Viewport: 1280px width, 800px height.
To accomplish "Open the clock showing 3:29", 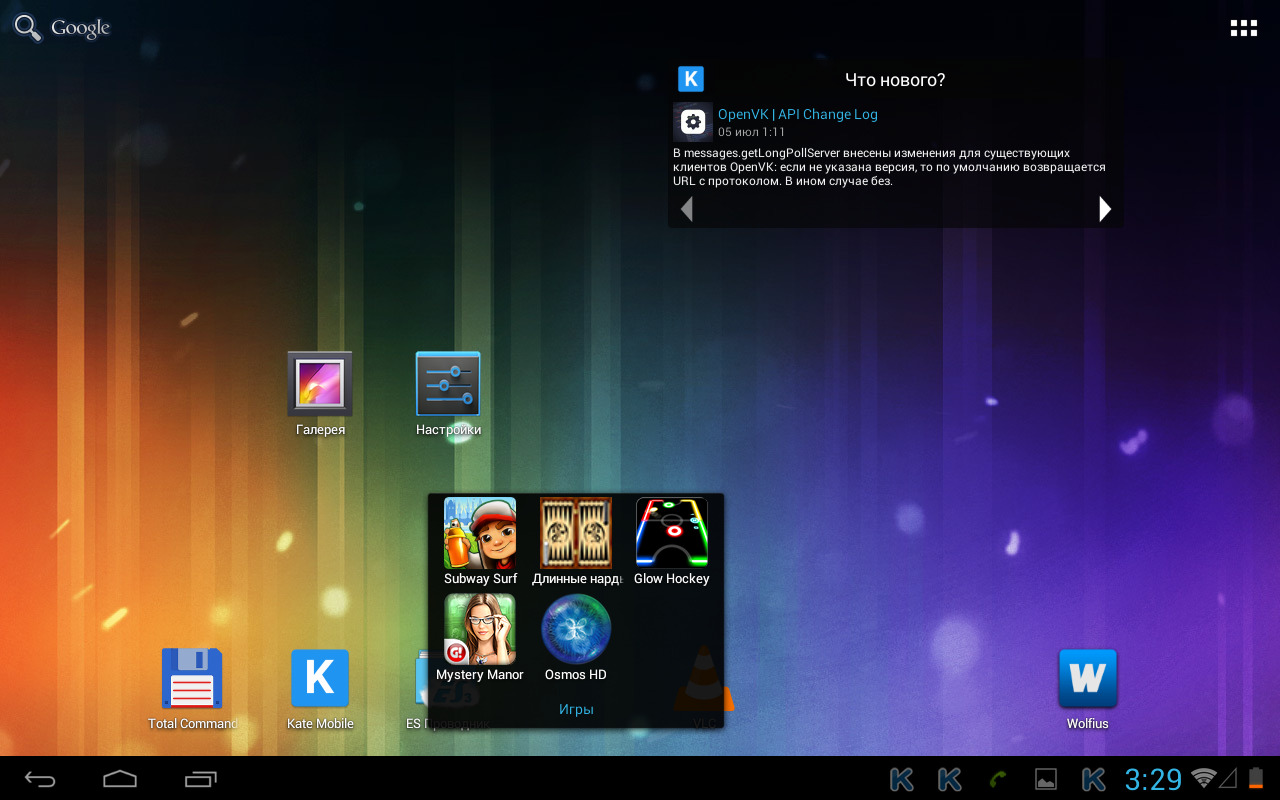I will pos(1153,780).
